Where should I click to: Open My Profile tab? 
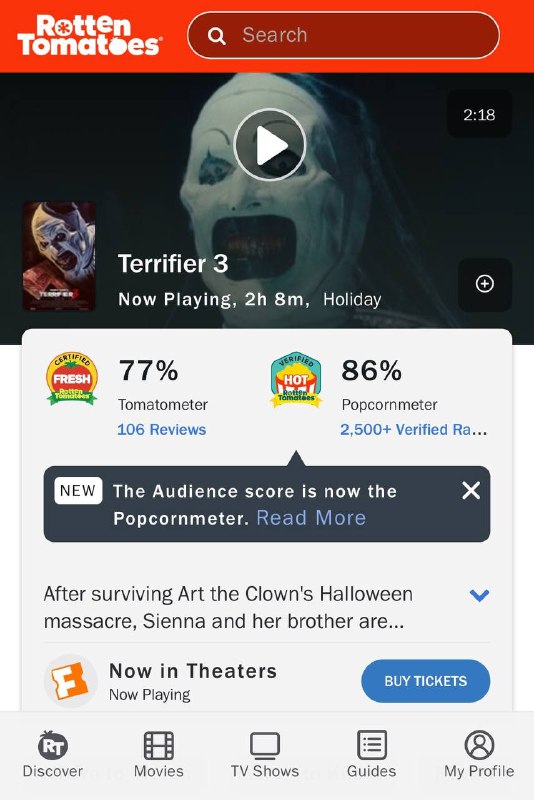(479, 754)
